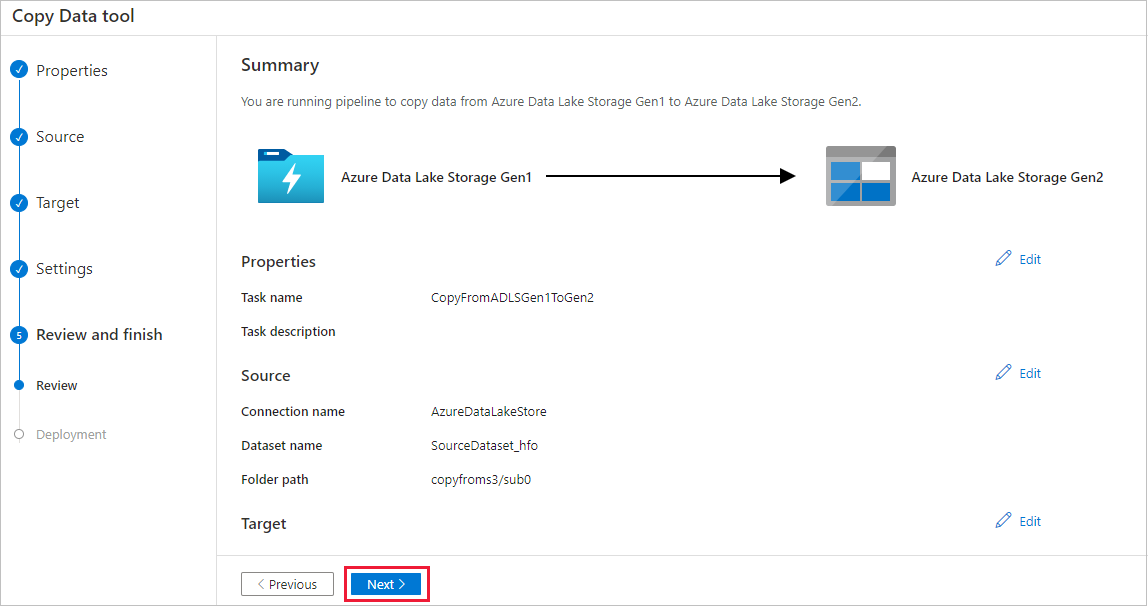1148x606 pixels.
Task: Go to the Properties step
Action: [x=72, y=70]
